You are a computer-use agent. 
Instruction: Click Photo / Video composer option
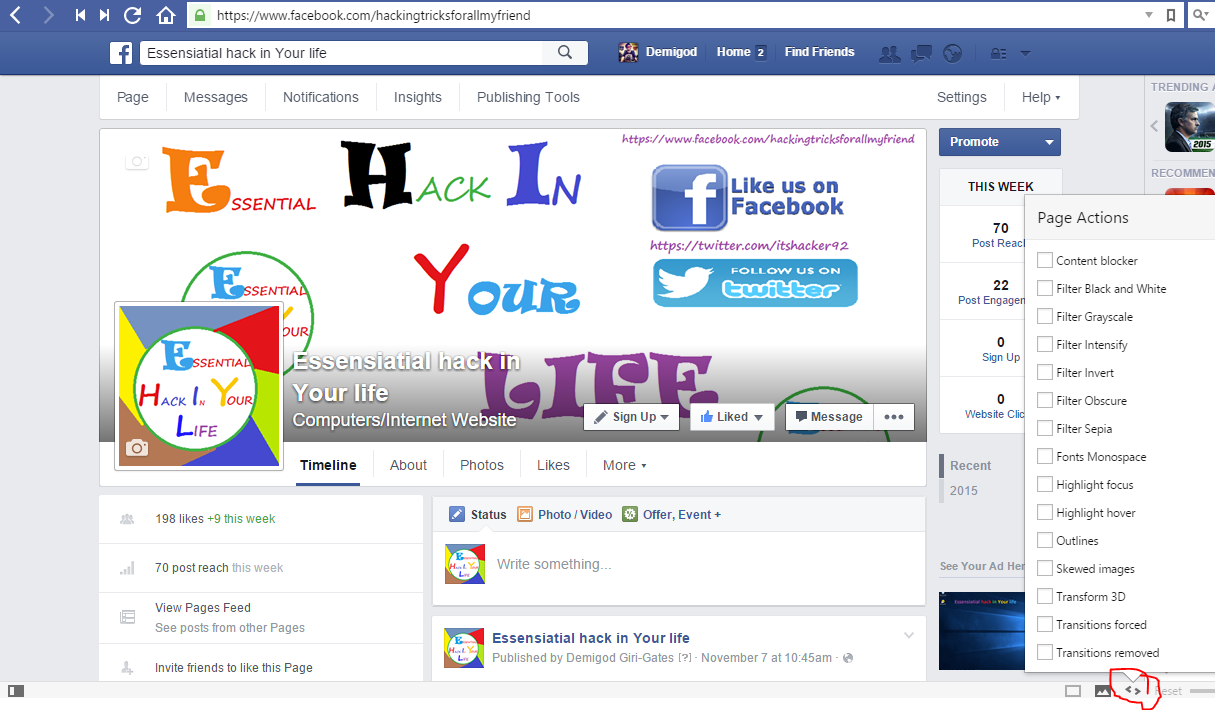point(565,514)
